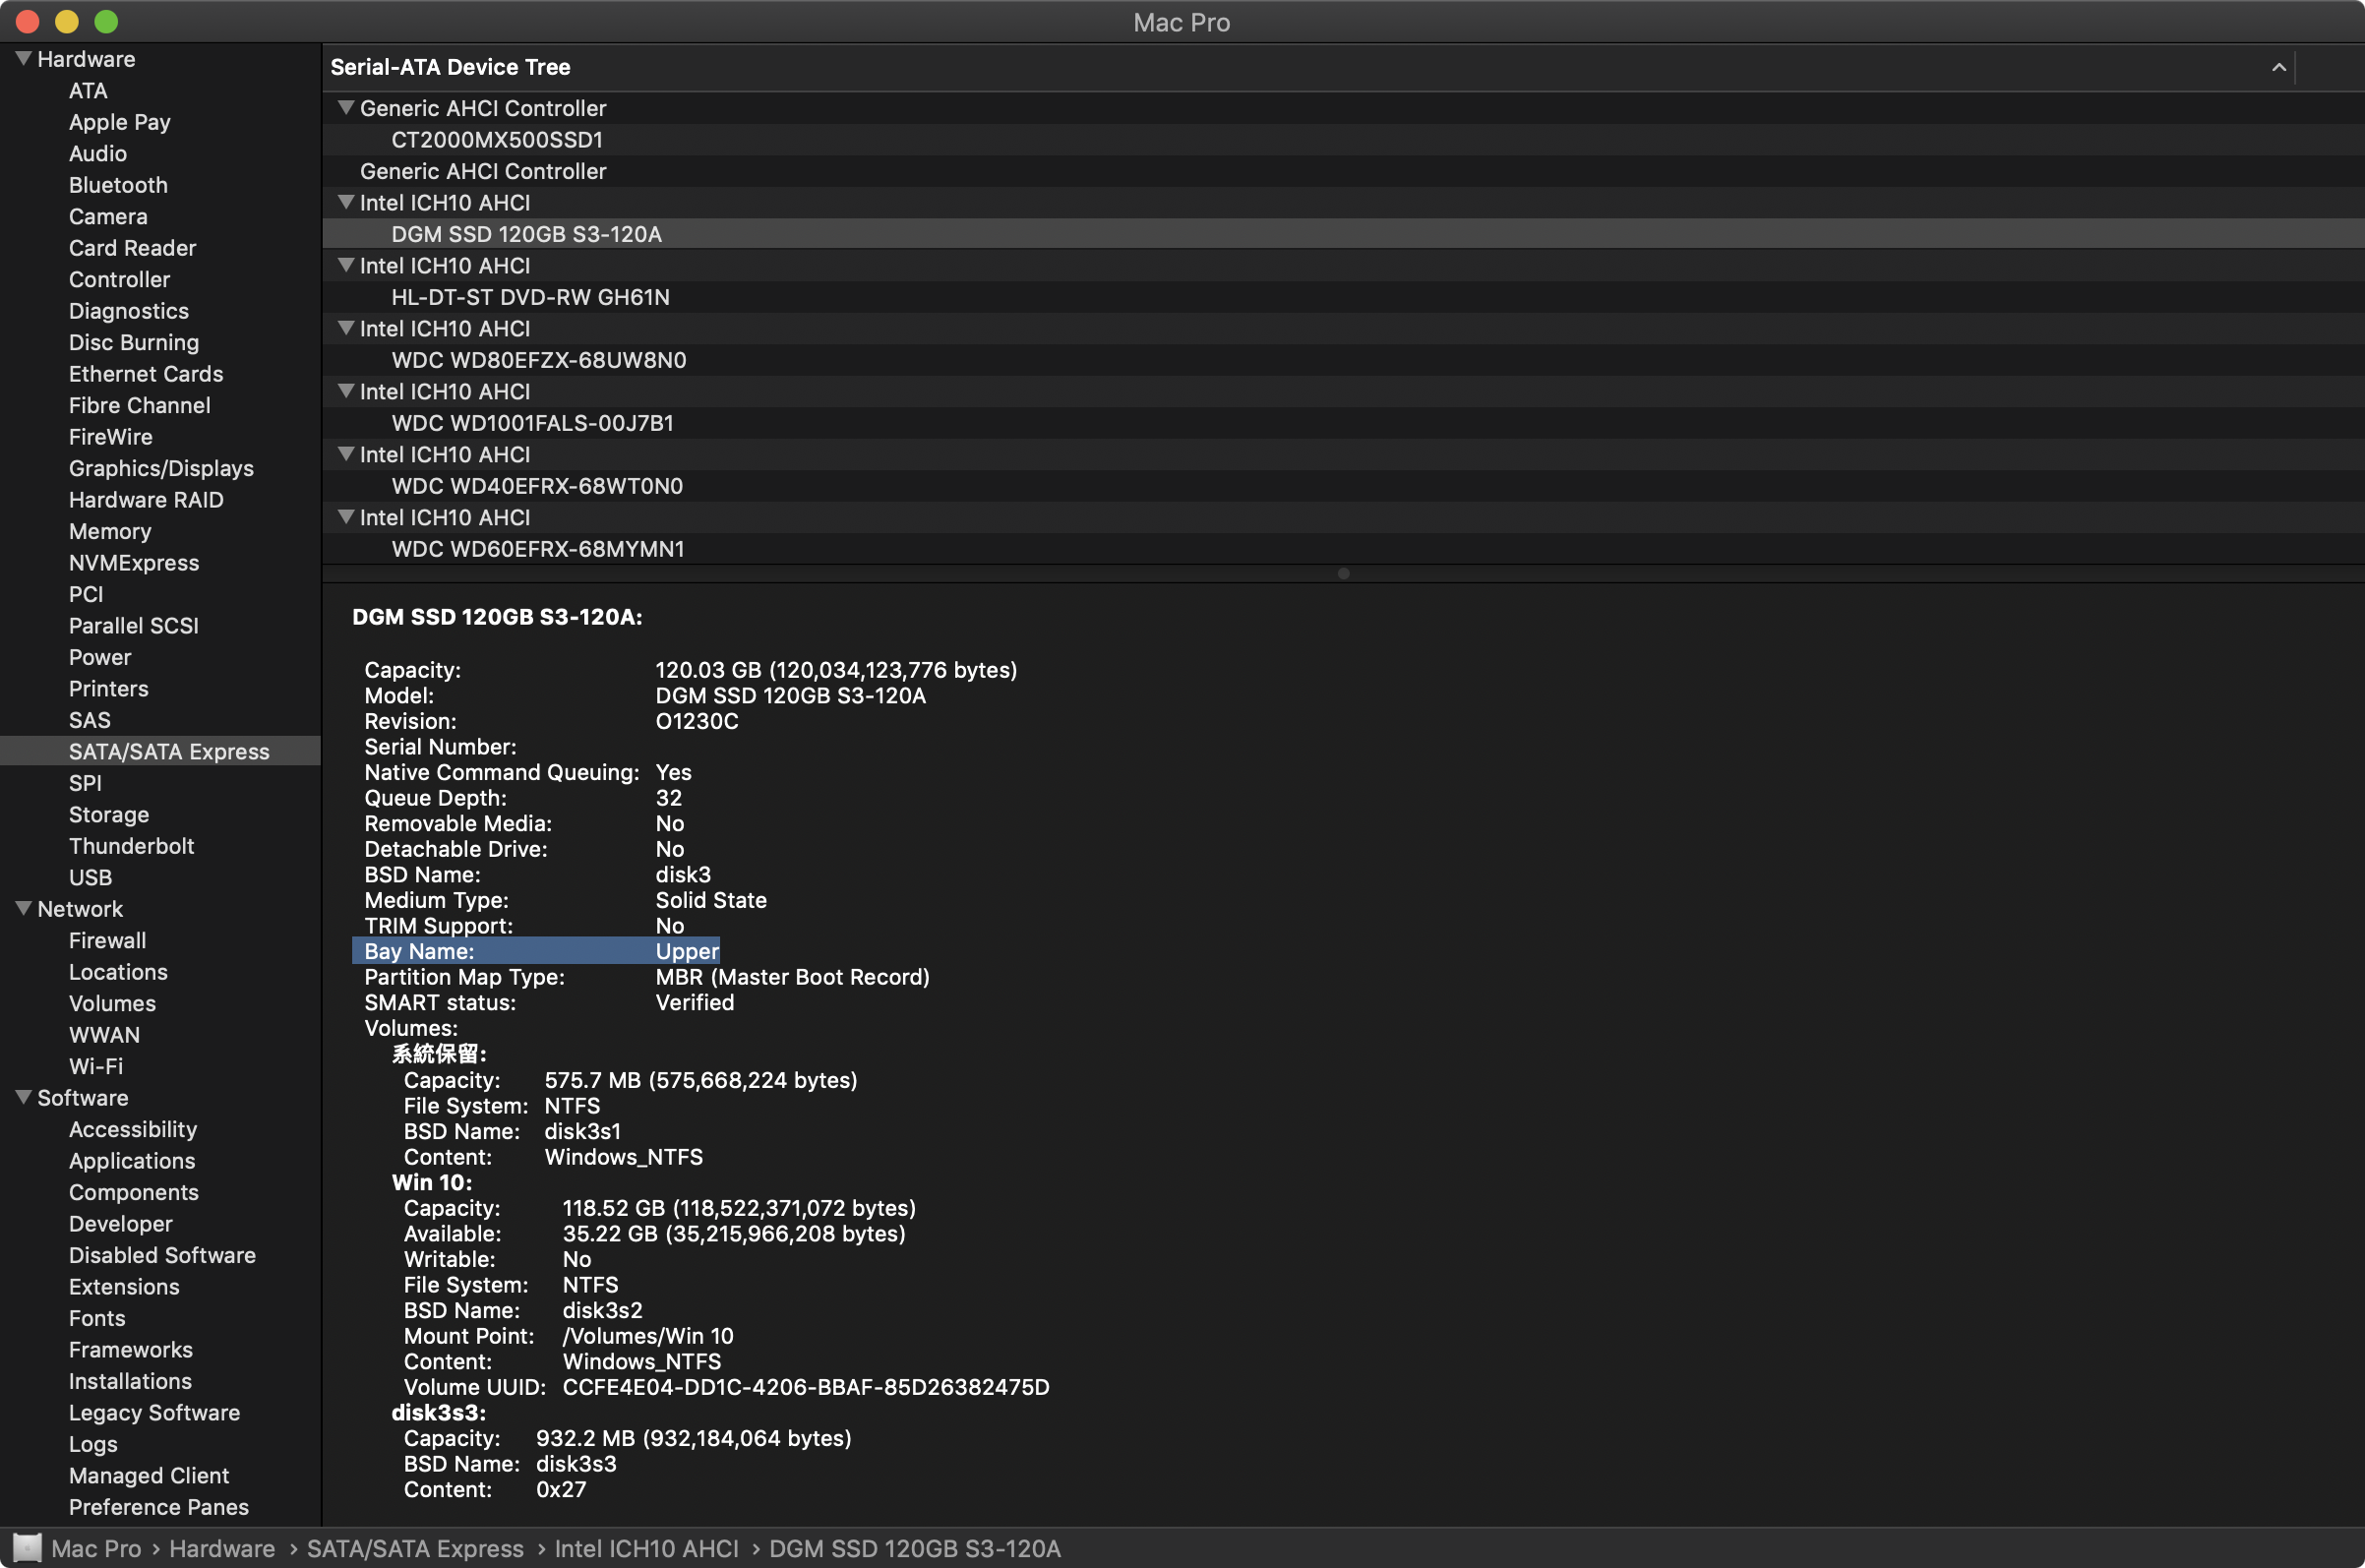Click Intel ICH10 AHCI in the path bar
Screen dimensions: 2365x1568
click(x=646, y=1549)
